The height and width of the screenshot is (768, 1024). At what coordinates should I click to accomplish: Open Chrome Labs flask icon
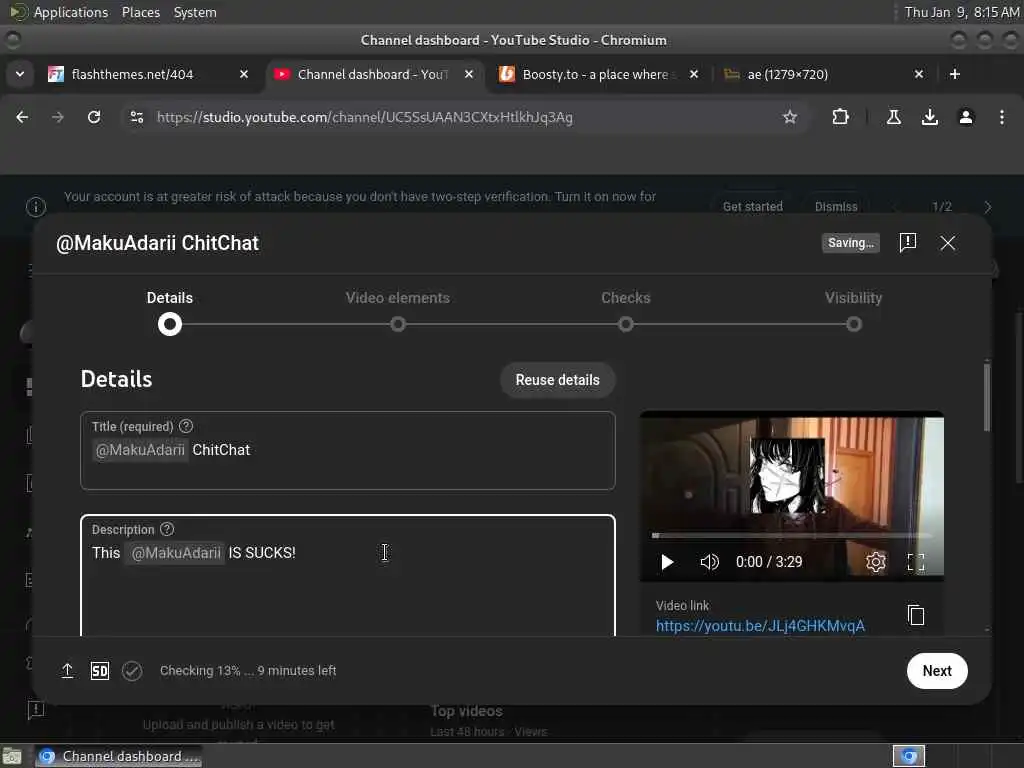coord(893,118)
